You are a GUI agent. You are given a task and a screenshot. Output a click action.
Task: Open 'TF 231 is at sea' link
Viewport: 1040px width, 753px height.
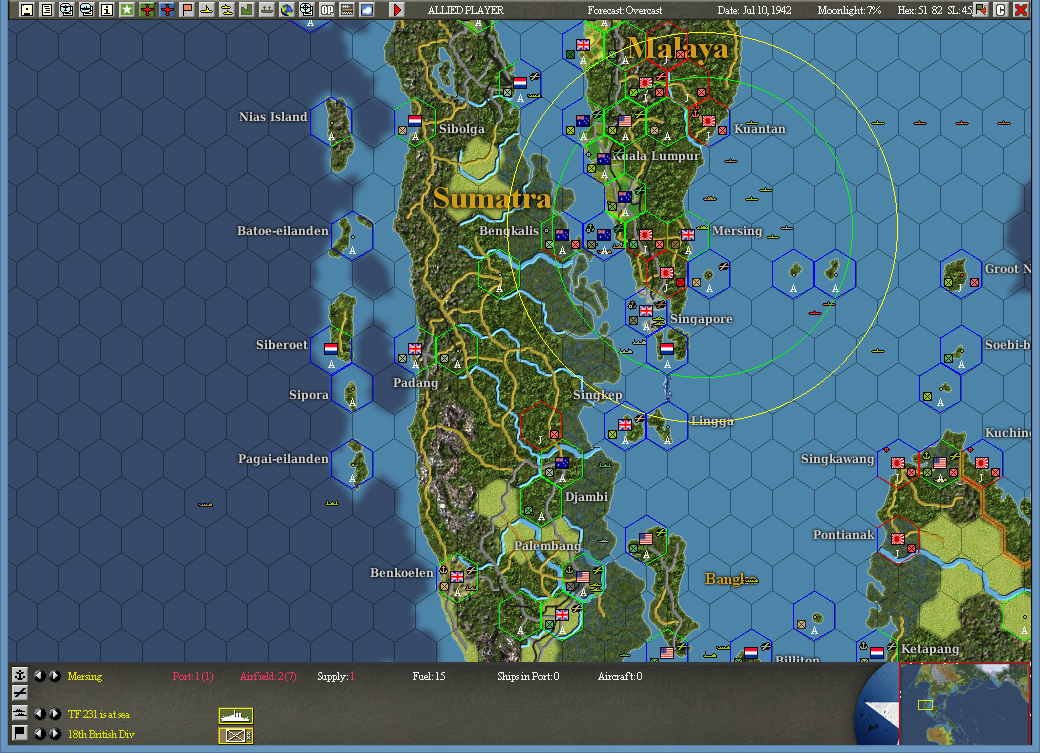(x=99, y=715)
